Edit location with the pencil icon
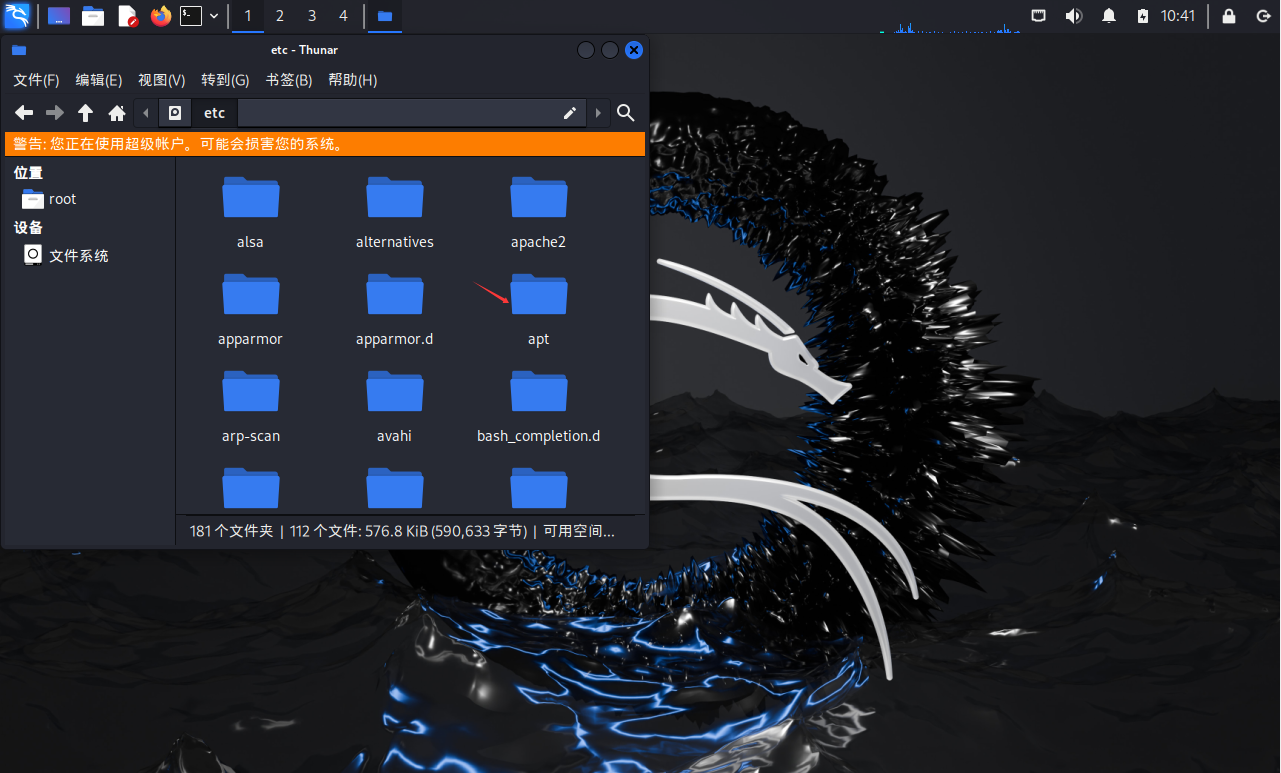Viewport: 1281px width, 773px height. pyautogui.click(x=570, y=113)
